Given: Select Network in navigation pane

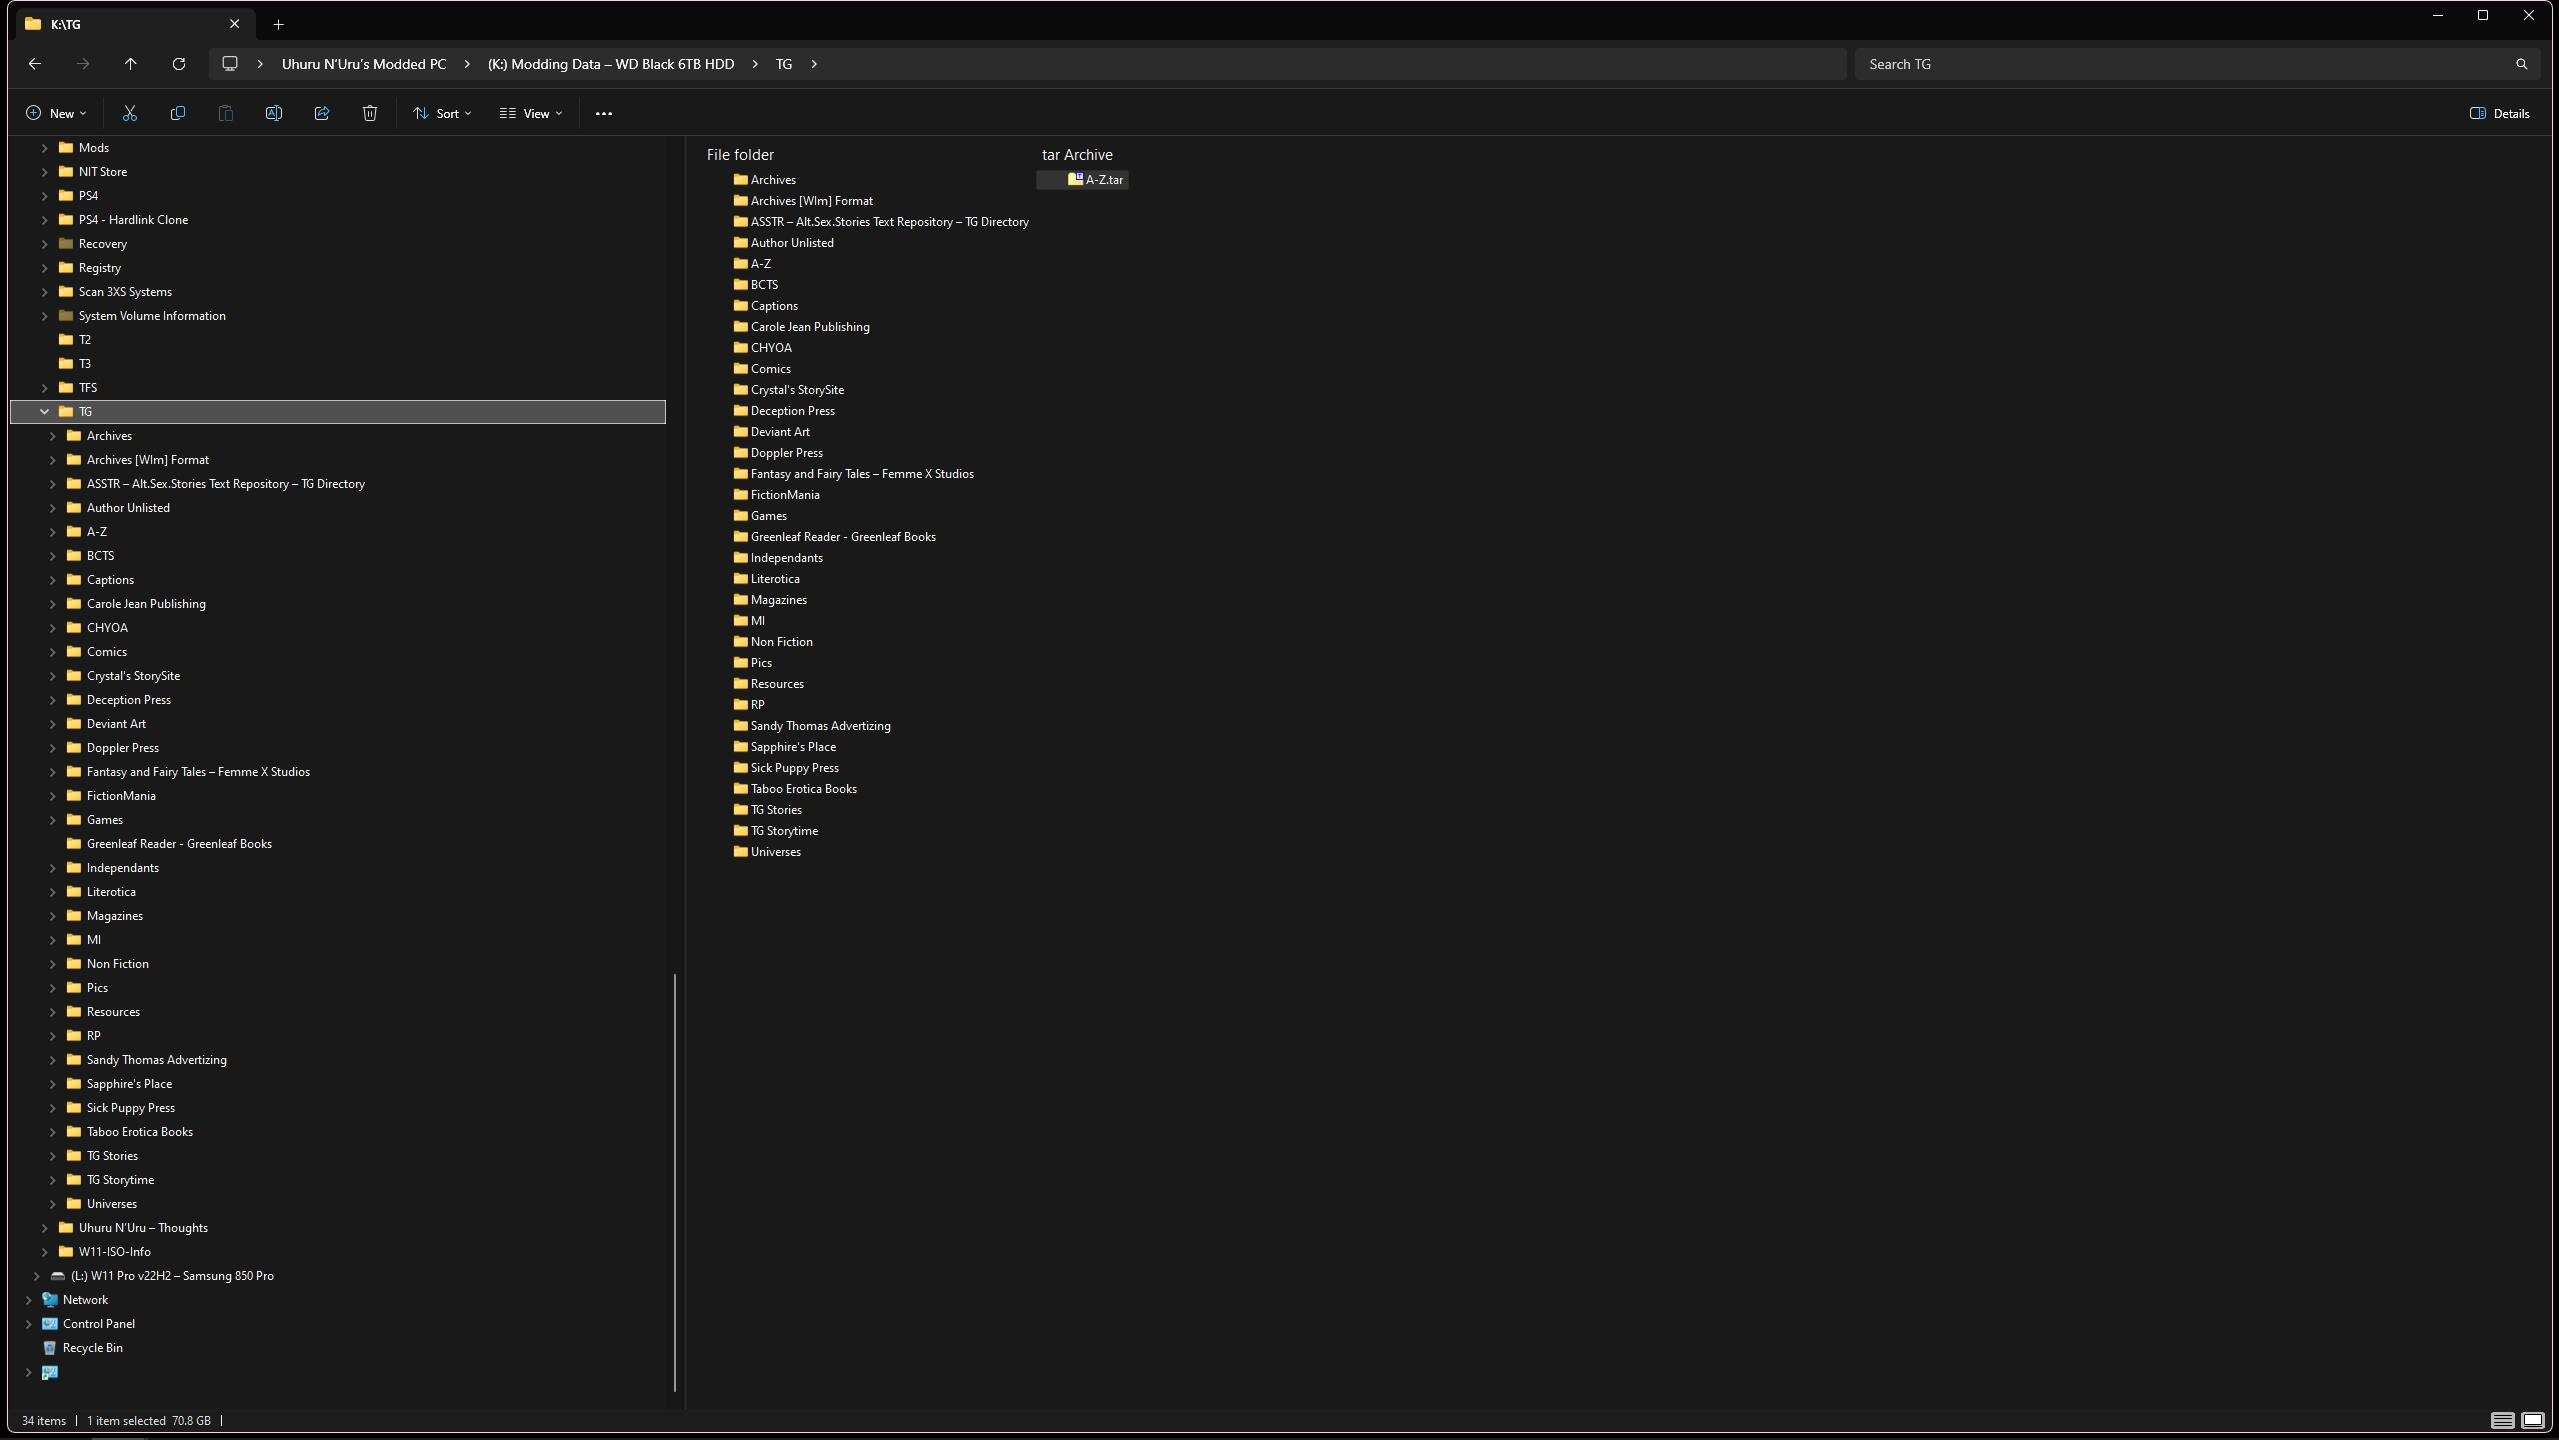Looking at the screenshot, I should point(85,1300).
